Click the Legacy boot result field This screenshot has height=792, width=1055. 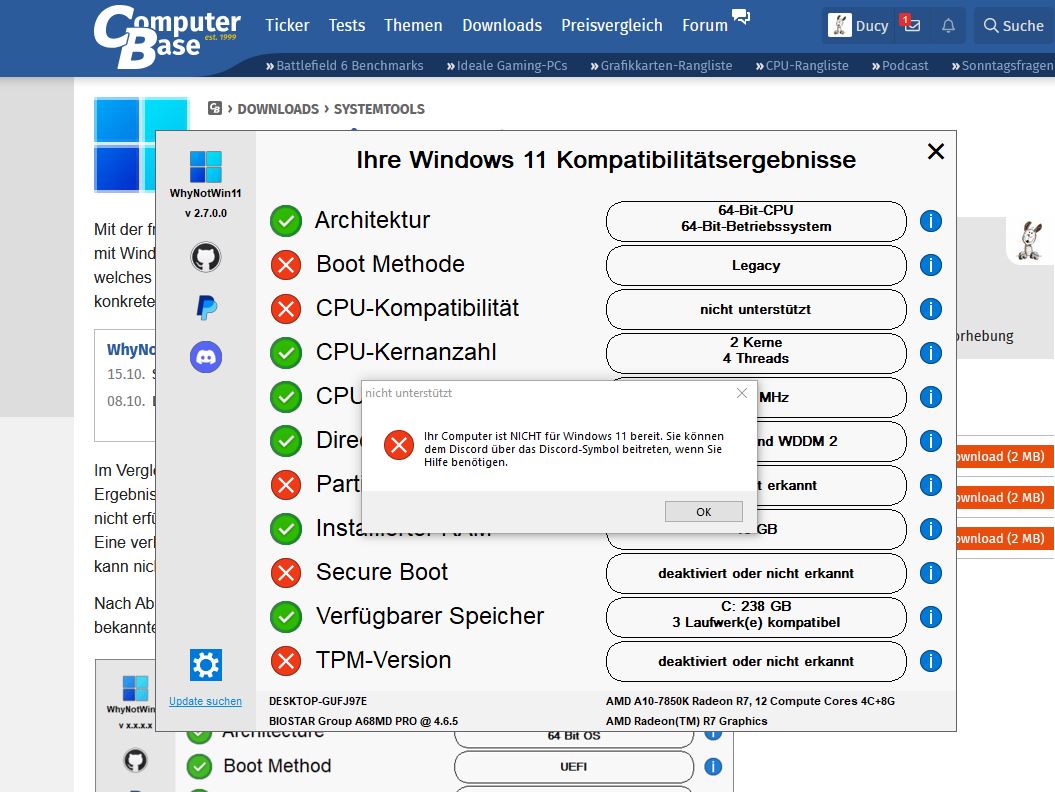[x=756, y=265]
